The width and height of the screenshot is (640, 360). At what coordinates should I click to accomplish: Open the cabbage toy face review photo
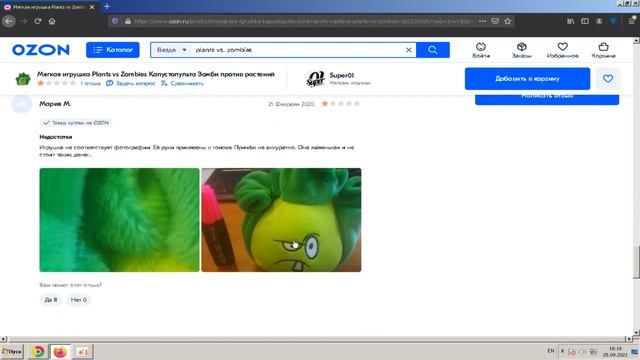pyautogui.click(x=281, y=220)
